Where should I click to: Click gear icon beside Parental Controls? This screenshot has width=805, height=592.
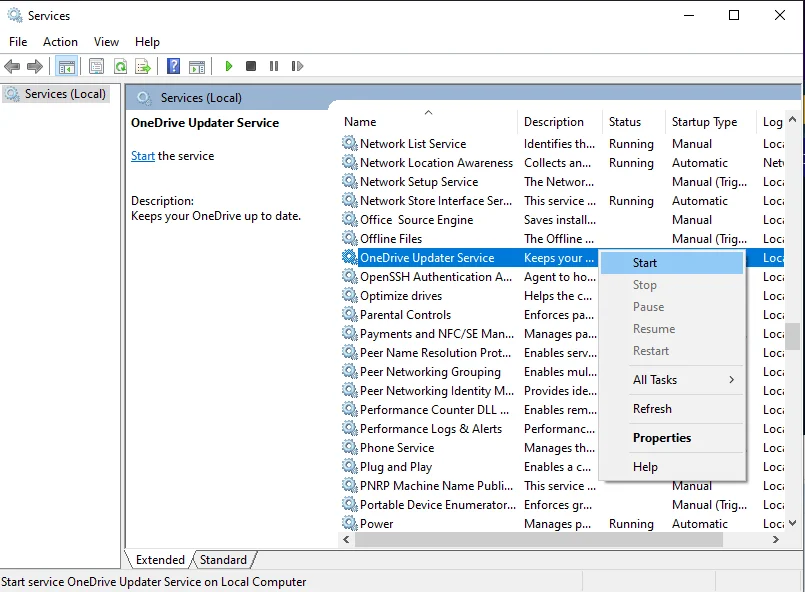350,314
